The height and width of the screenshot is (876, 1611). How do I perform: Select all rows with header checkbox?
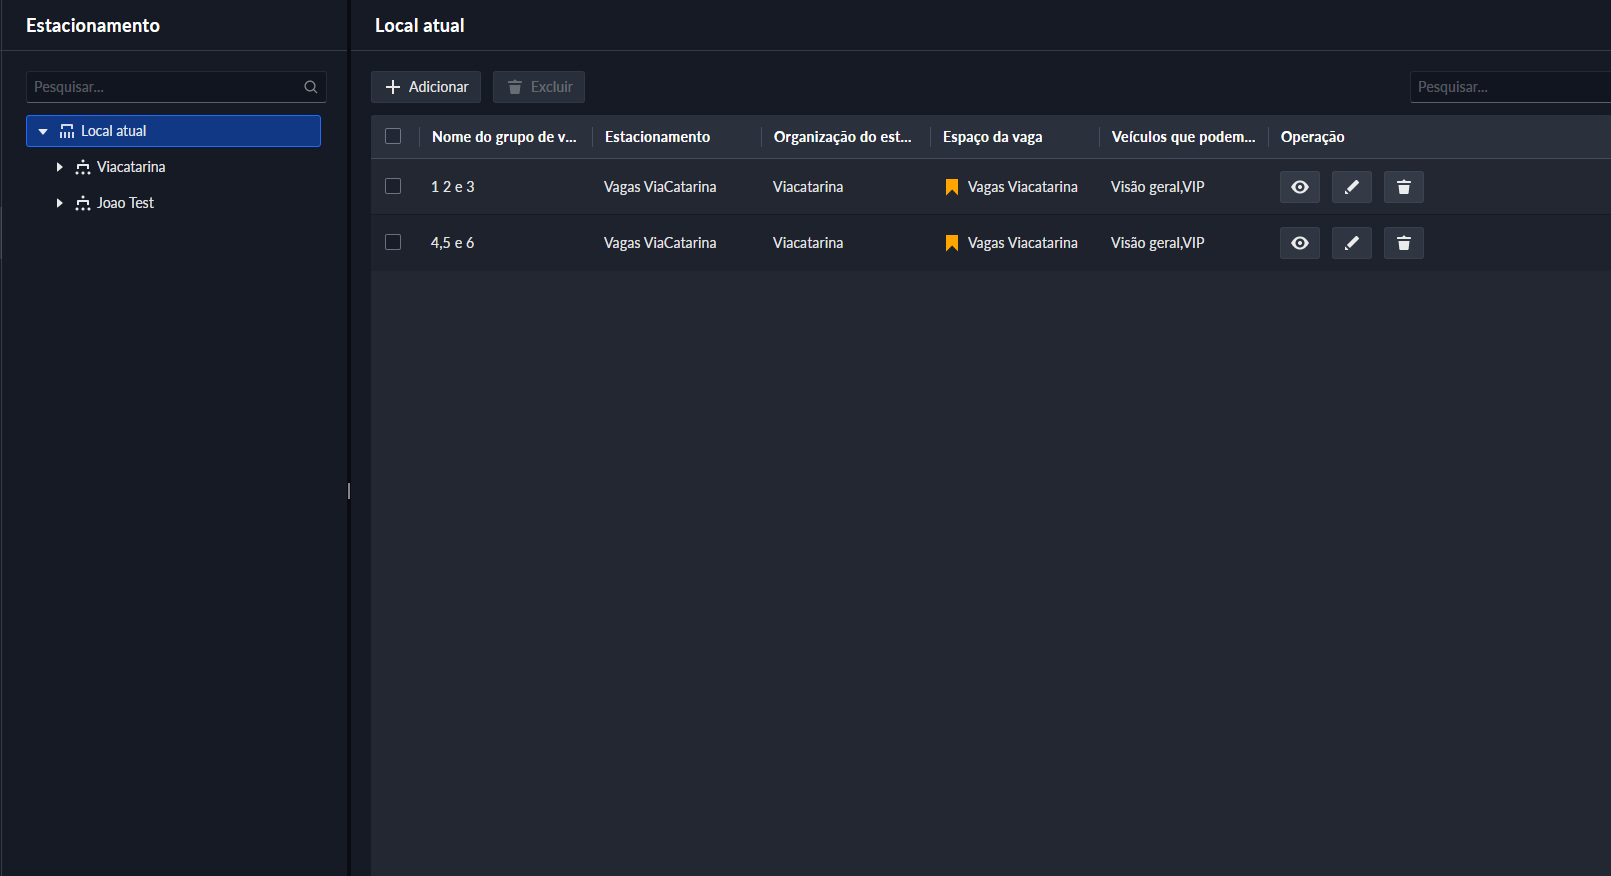(393, 137)
